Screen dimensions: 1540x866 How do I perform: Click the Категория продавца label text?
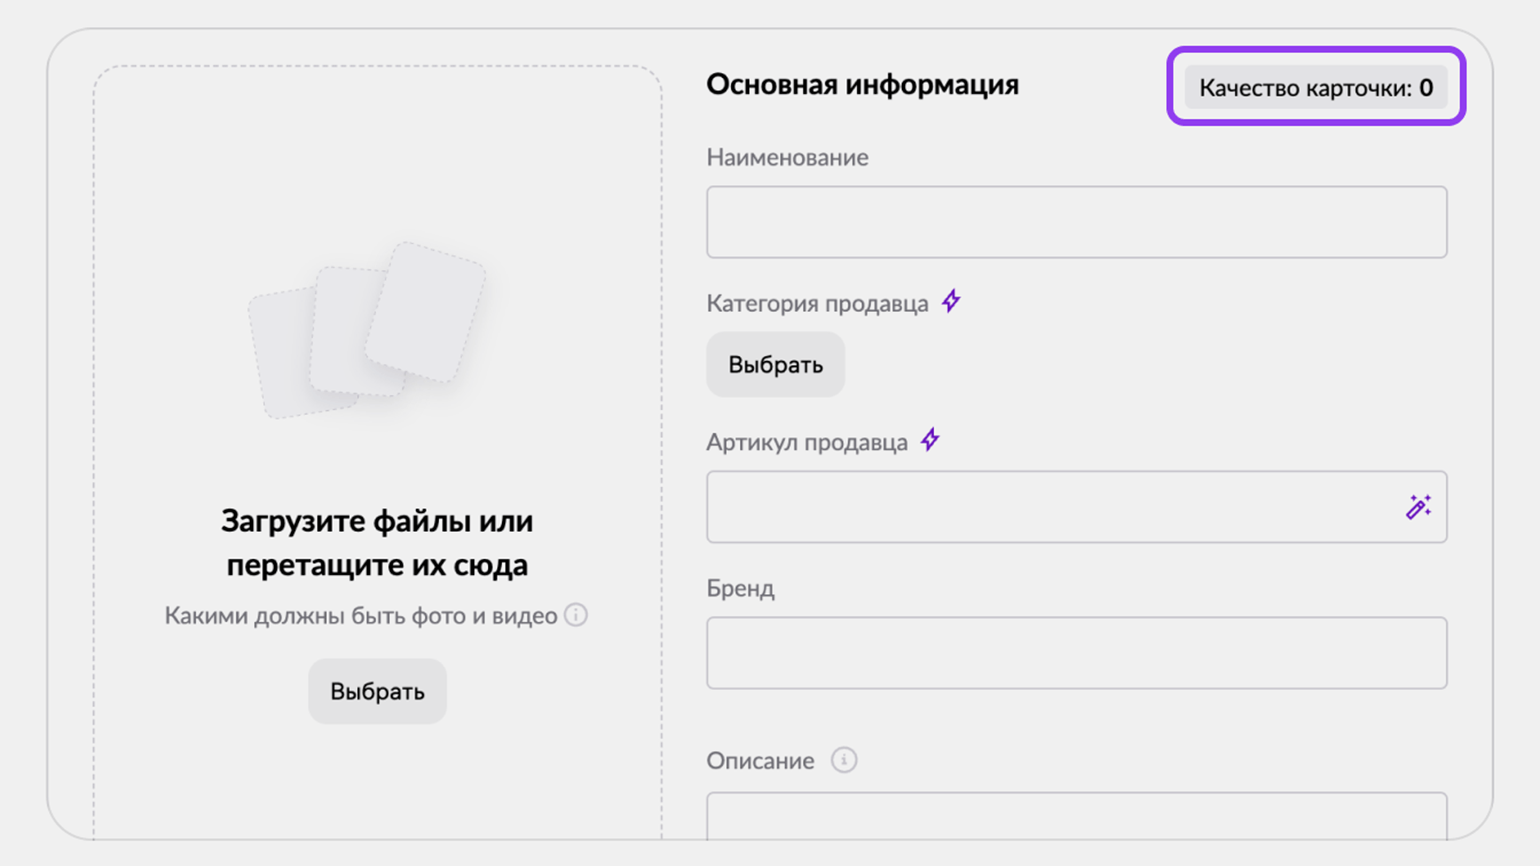pyautogui.click(x=817, y=303)
